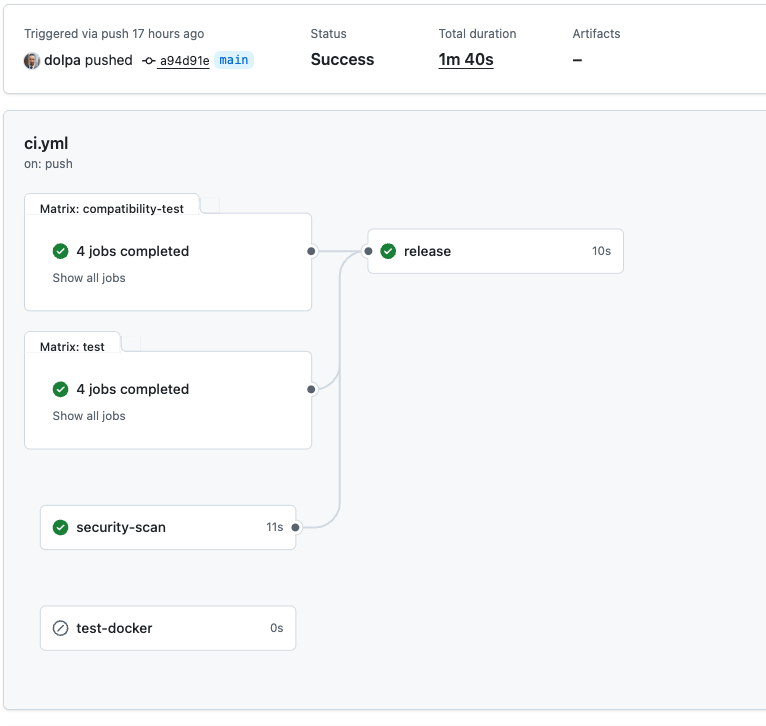Open commit a94d91e link

184,61
